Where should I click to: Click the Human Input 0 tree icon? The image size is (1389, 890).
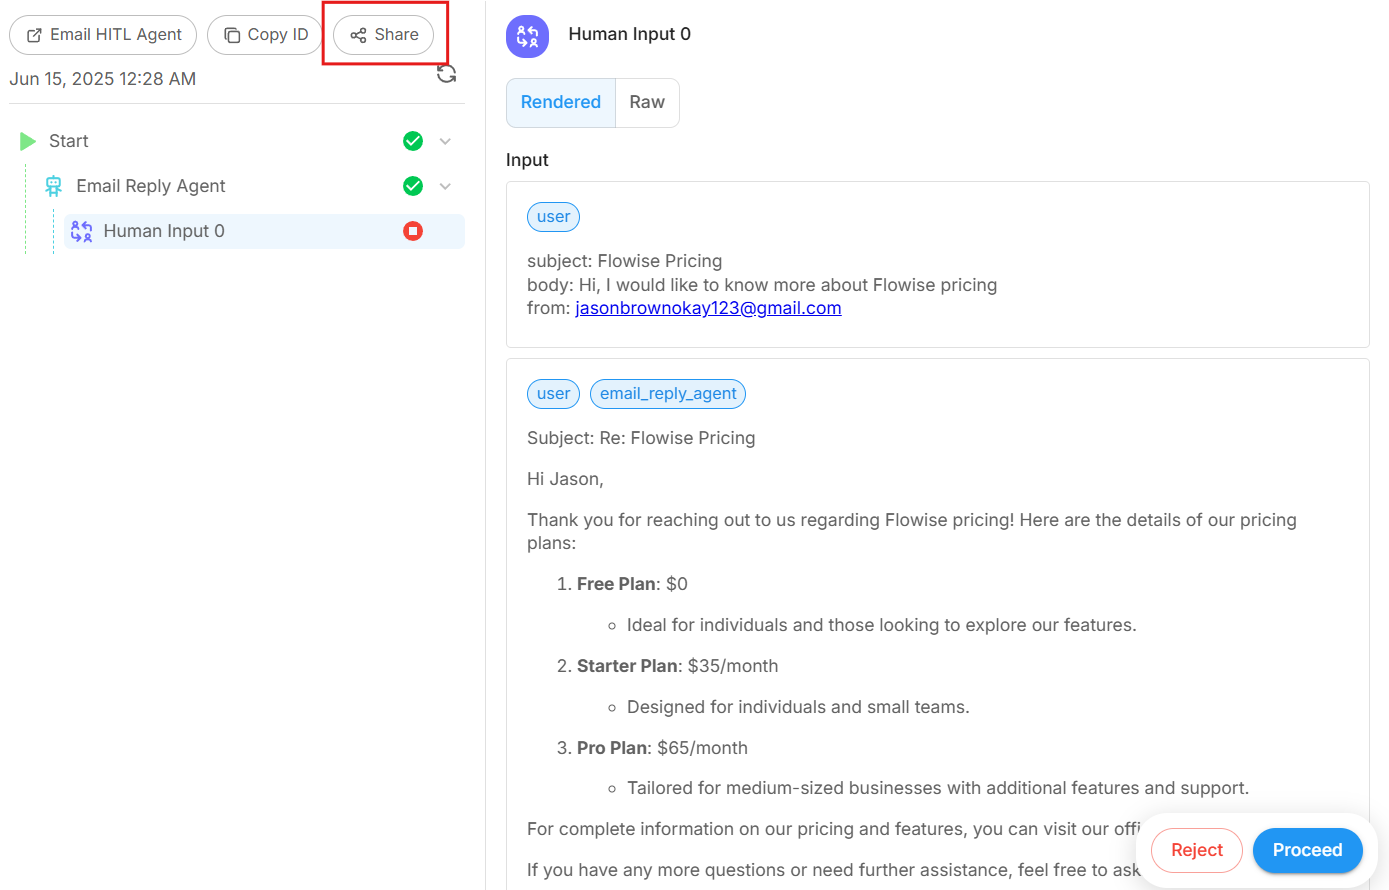coord(81,231)
